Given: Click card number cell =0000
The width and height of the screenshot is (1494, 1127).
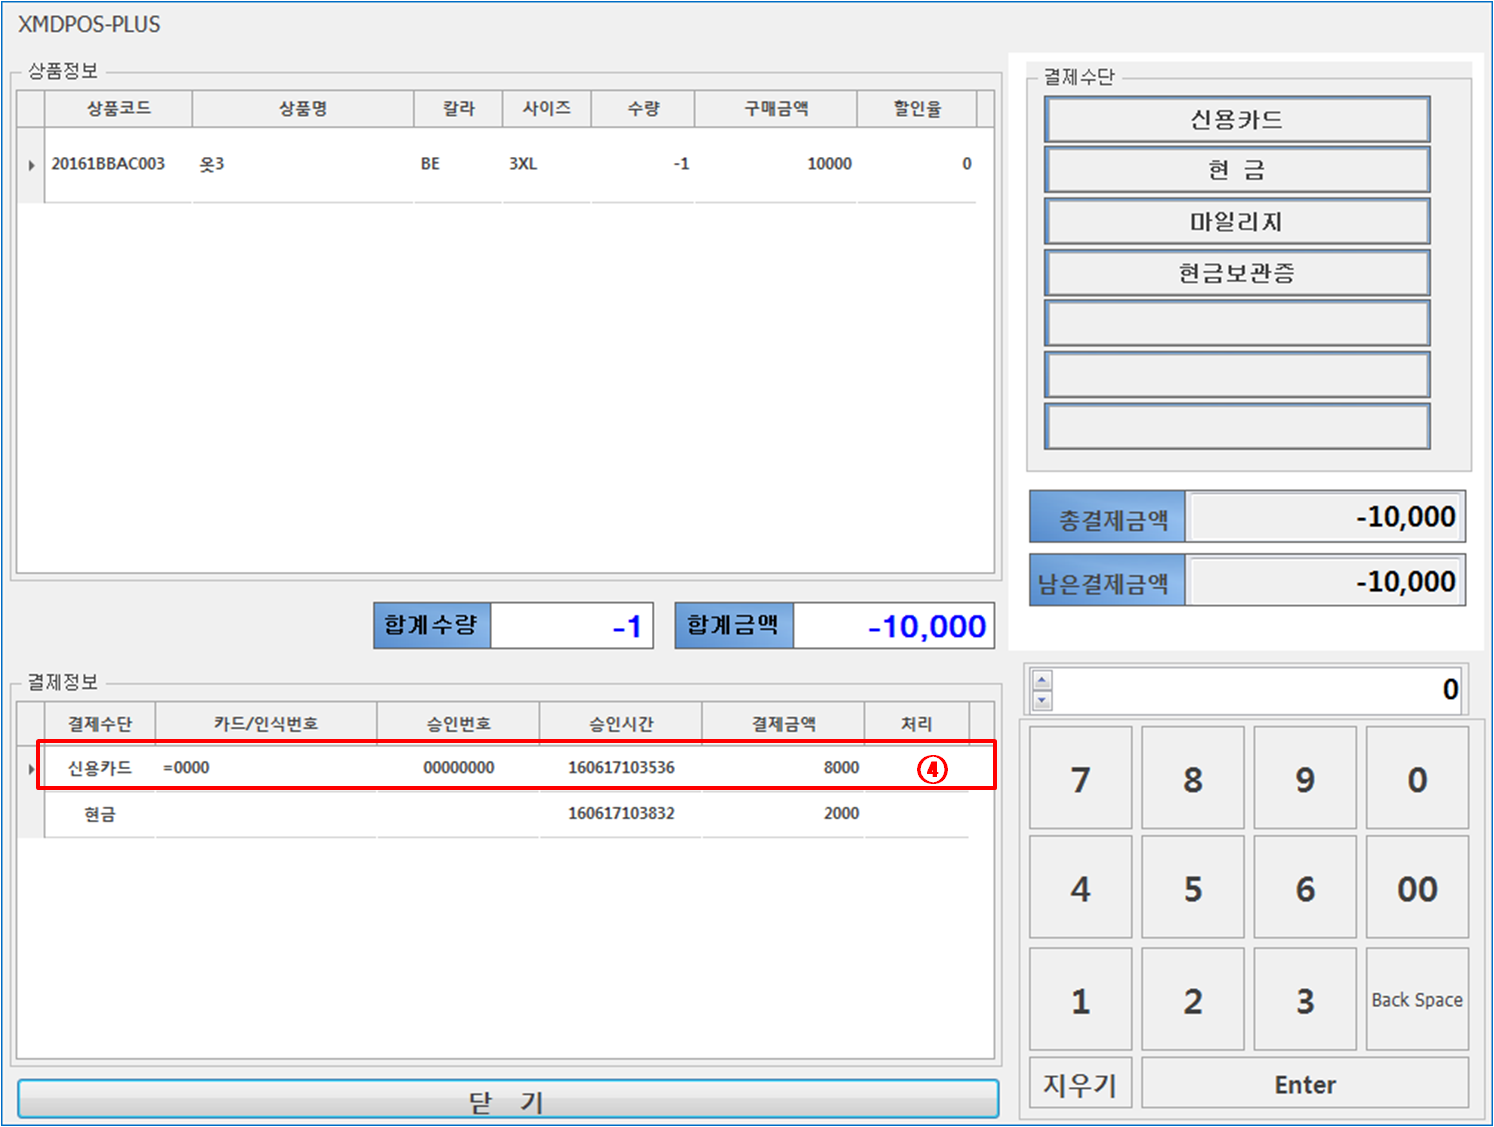Looking at the screenshot, I should click(x=266, y=768).
